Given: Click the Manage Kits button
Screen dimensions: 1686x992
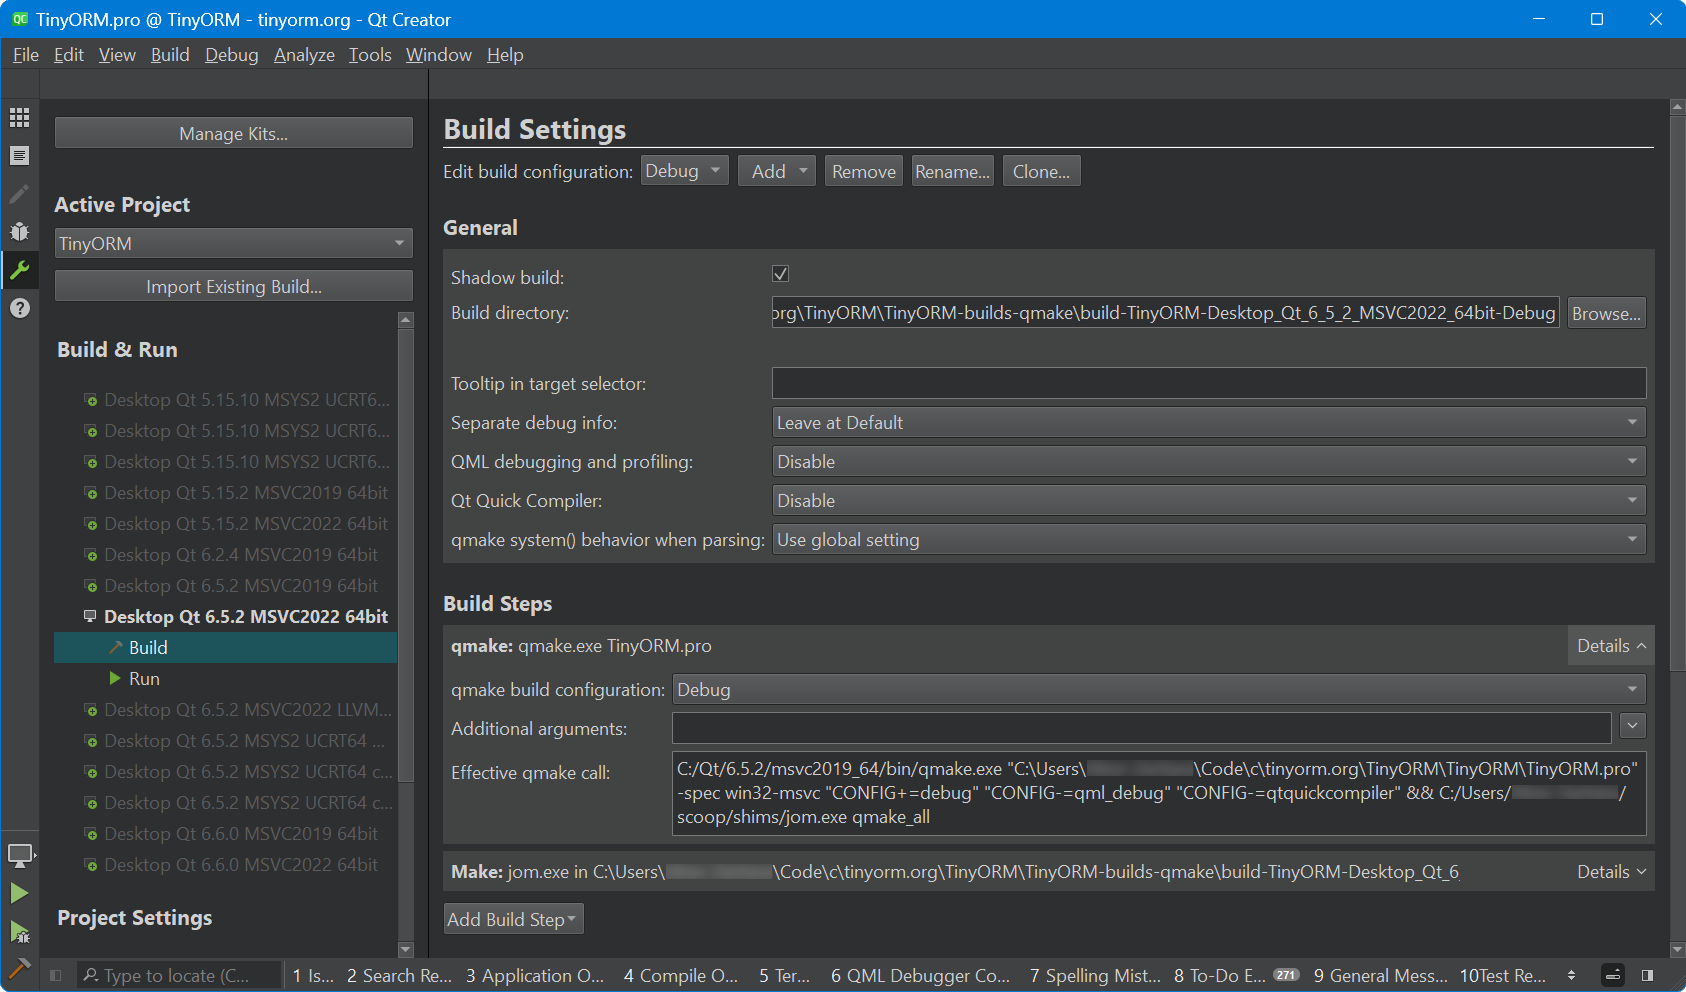Looking at the screenshot, I should pyautogui.click(x=234, y=133).
